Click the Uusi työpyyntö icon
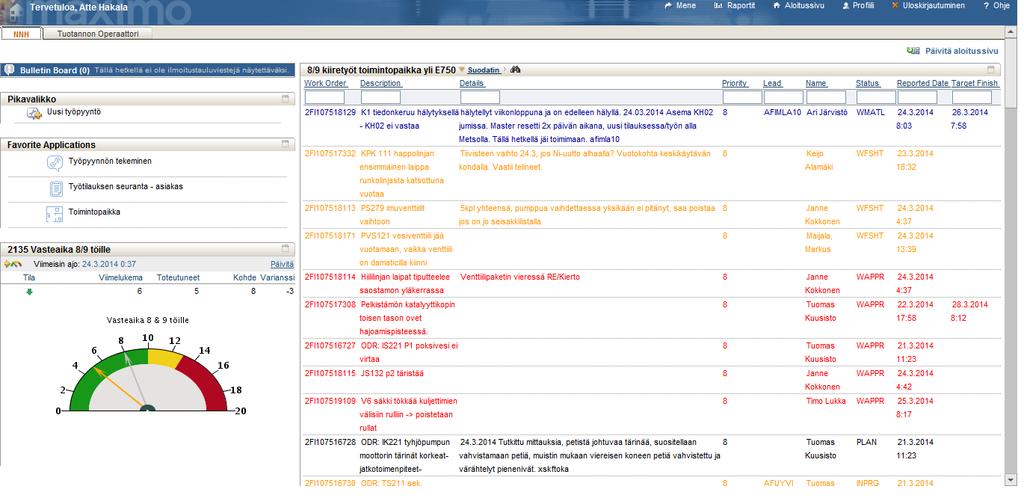Screen dimensions: 1024x501 point(34,113)
